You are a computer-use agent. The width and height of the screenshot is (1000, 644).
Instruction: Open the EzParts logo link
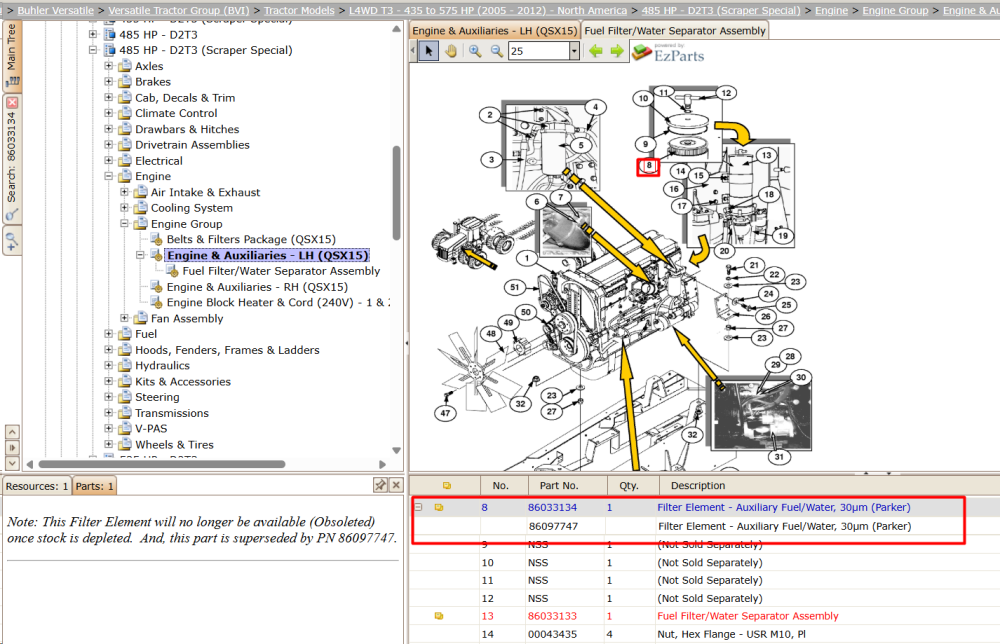[669, 52]
